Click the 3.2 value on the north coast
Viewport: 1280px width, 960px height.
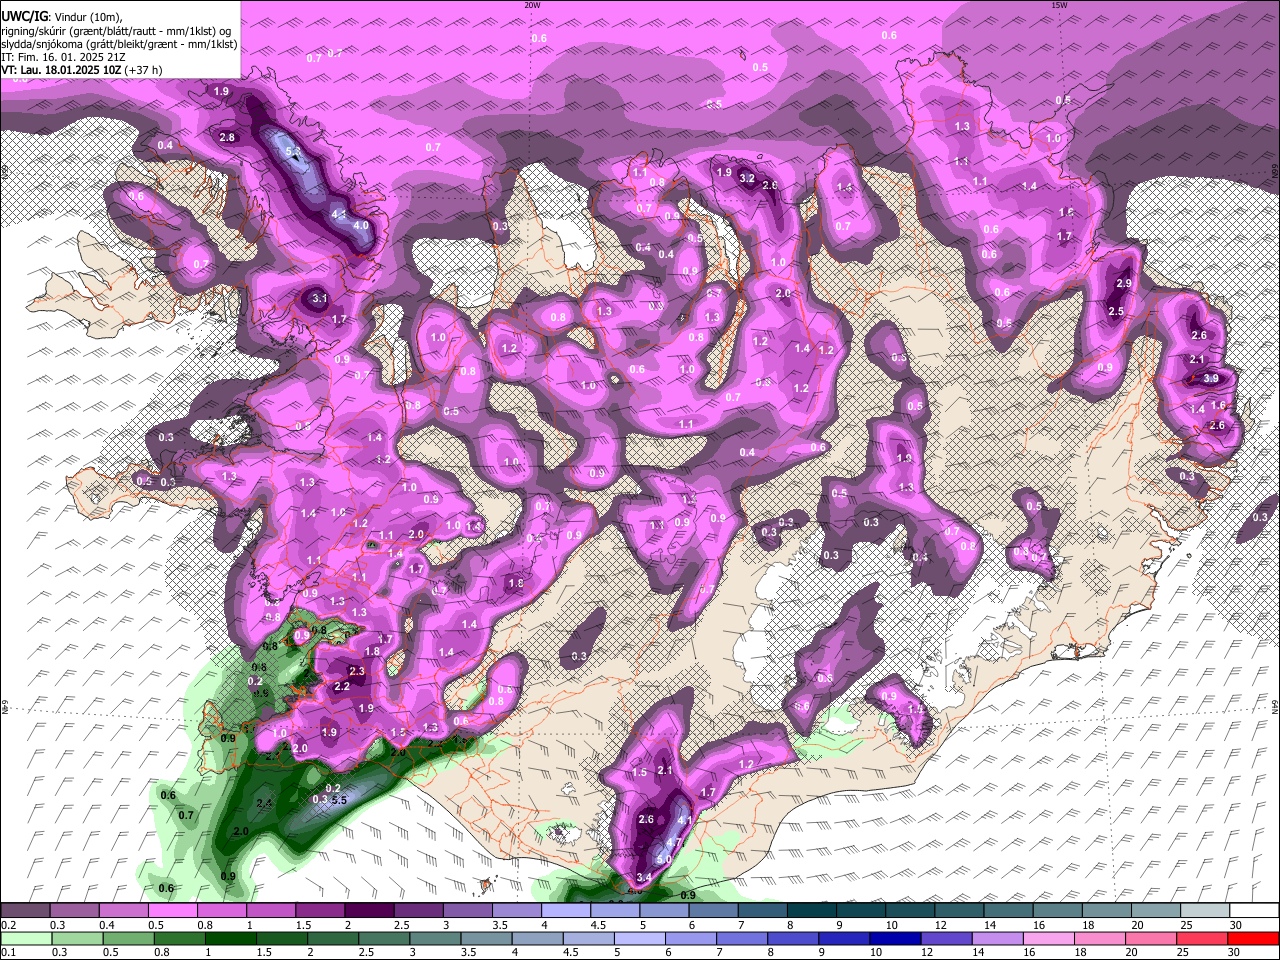746,178
